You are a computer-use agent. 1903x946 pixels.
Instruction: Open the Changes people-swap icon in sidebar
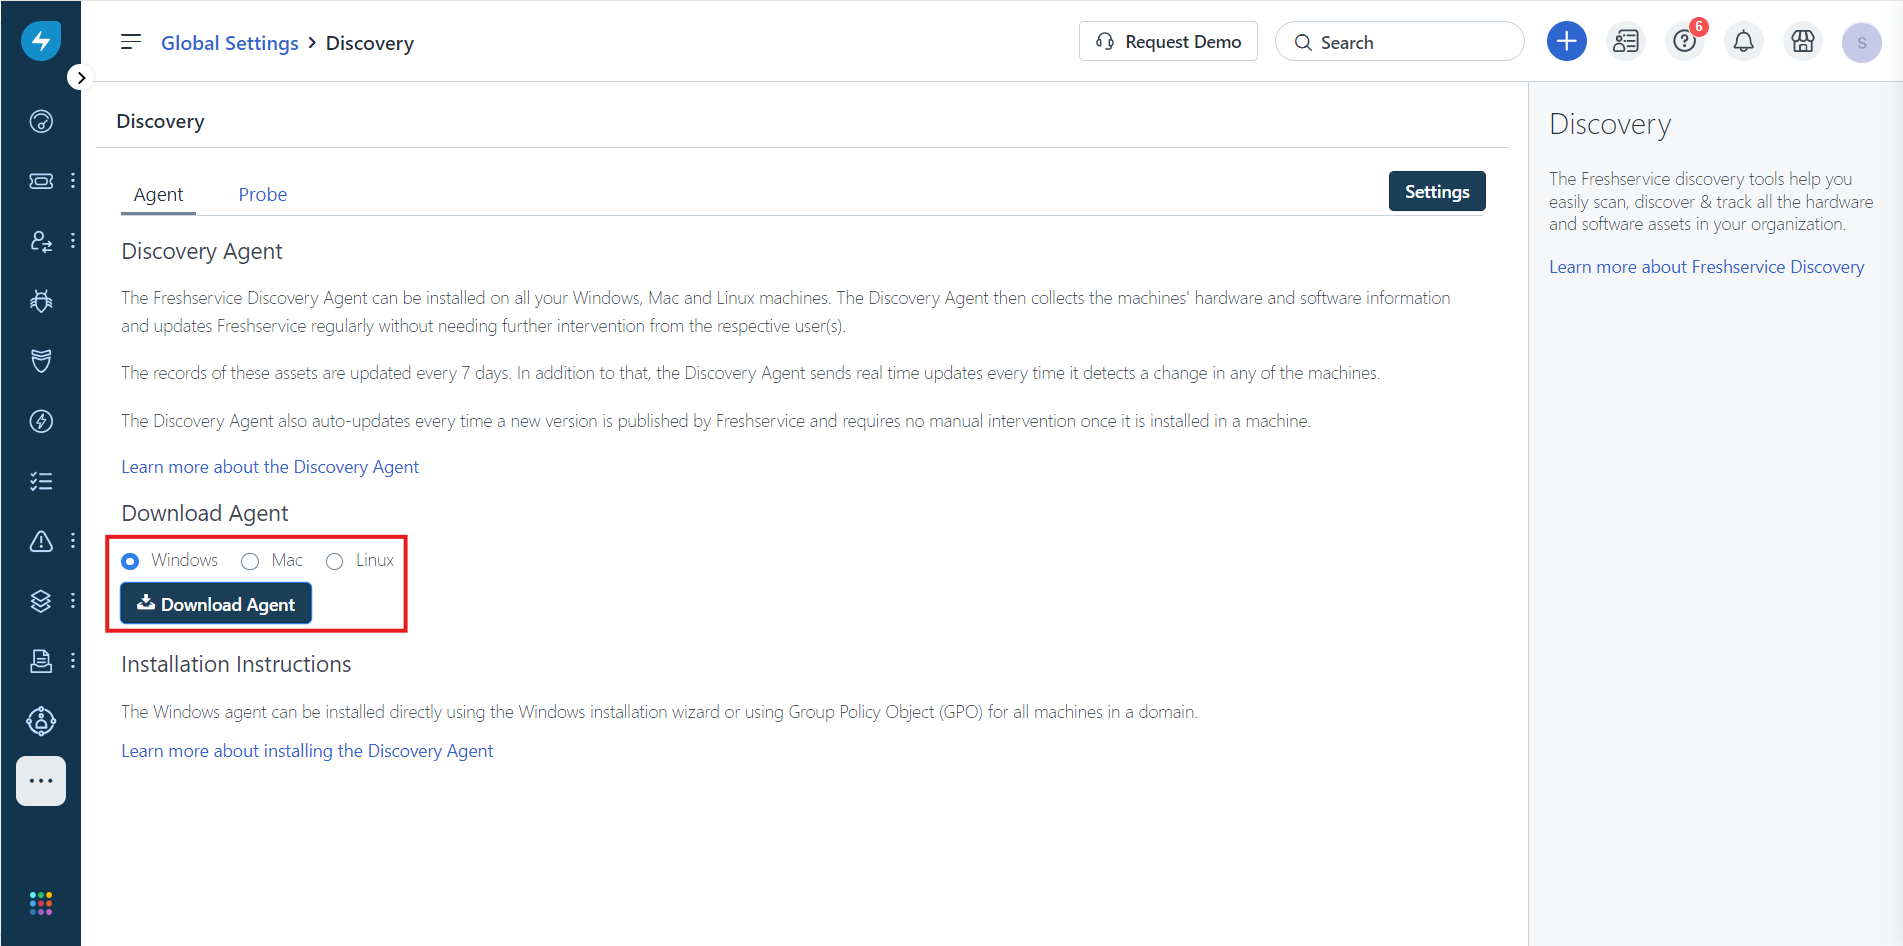(41, 241)
